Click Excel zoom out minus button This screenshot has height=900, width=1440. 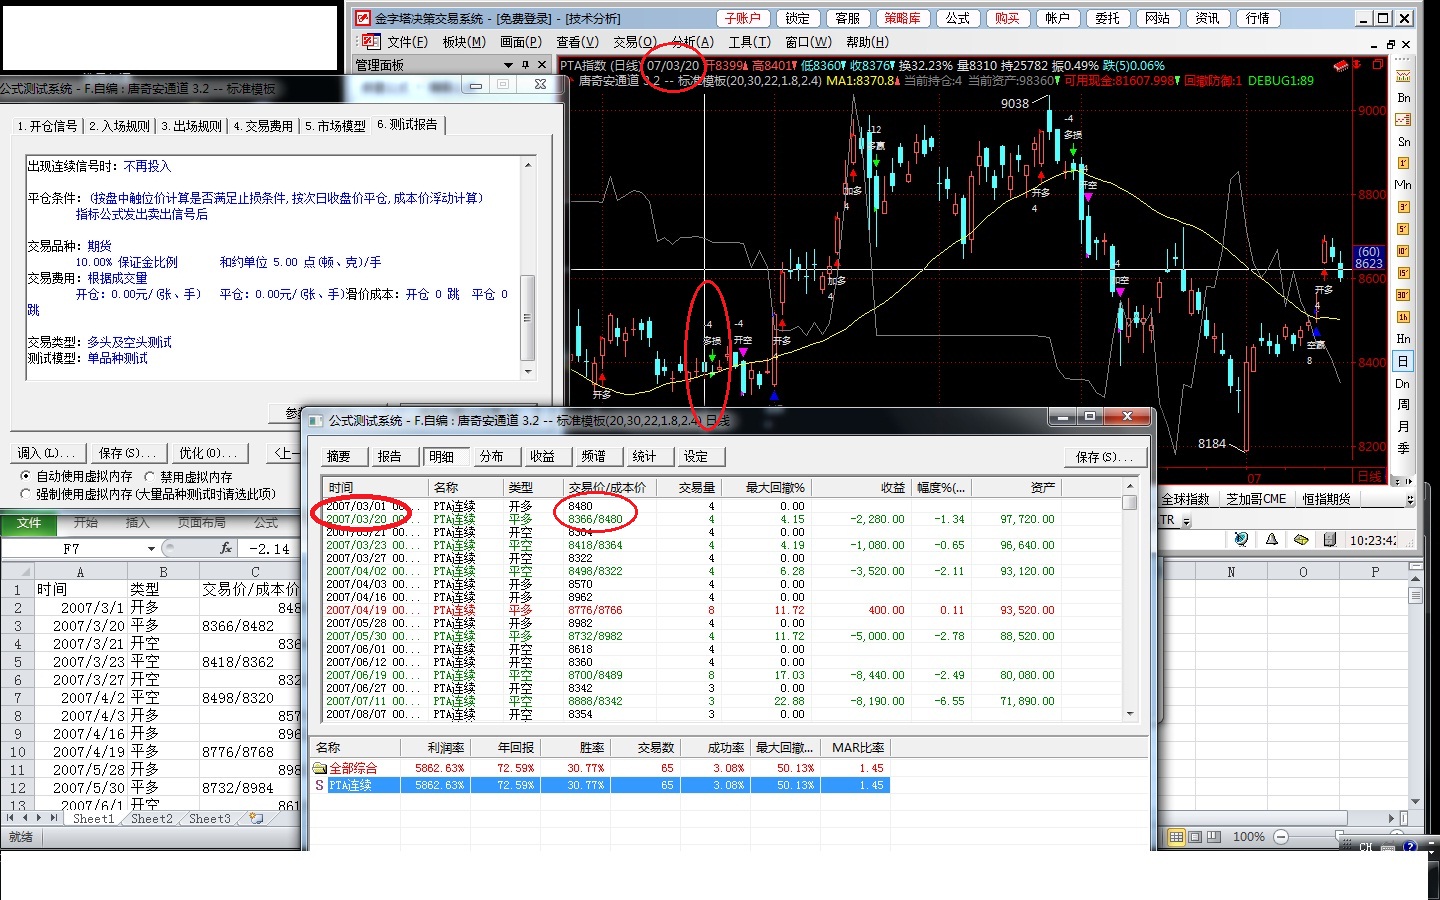[1281, 836]
